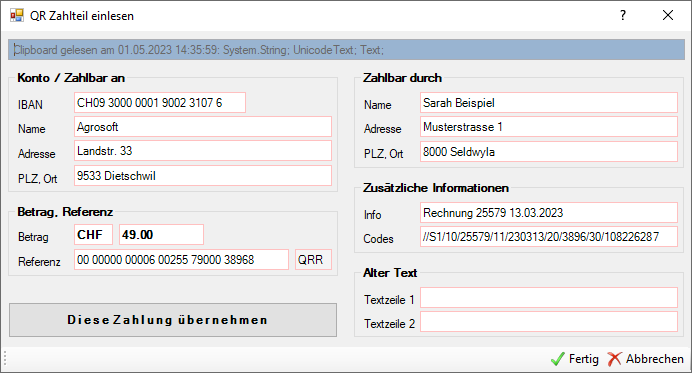Click the 'Zahlbar durch' group heading

pyautogui.click(x=402, y=78)
